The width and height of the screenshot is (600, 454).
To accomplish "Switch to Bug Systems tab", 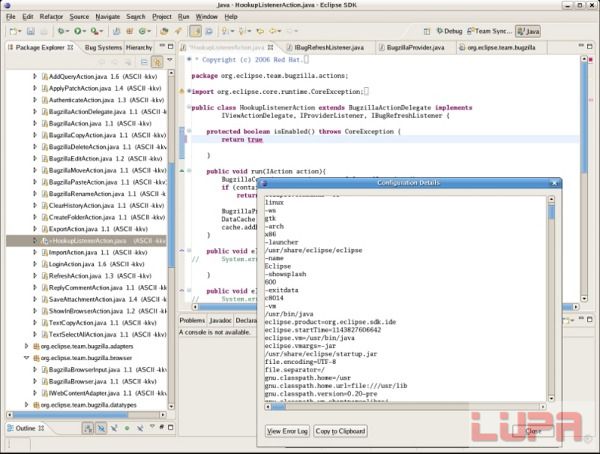I will (x=103, y=47).
